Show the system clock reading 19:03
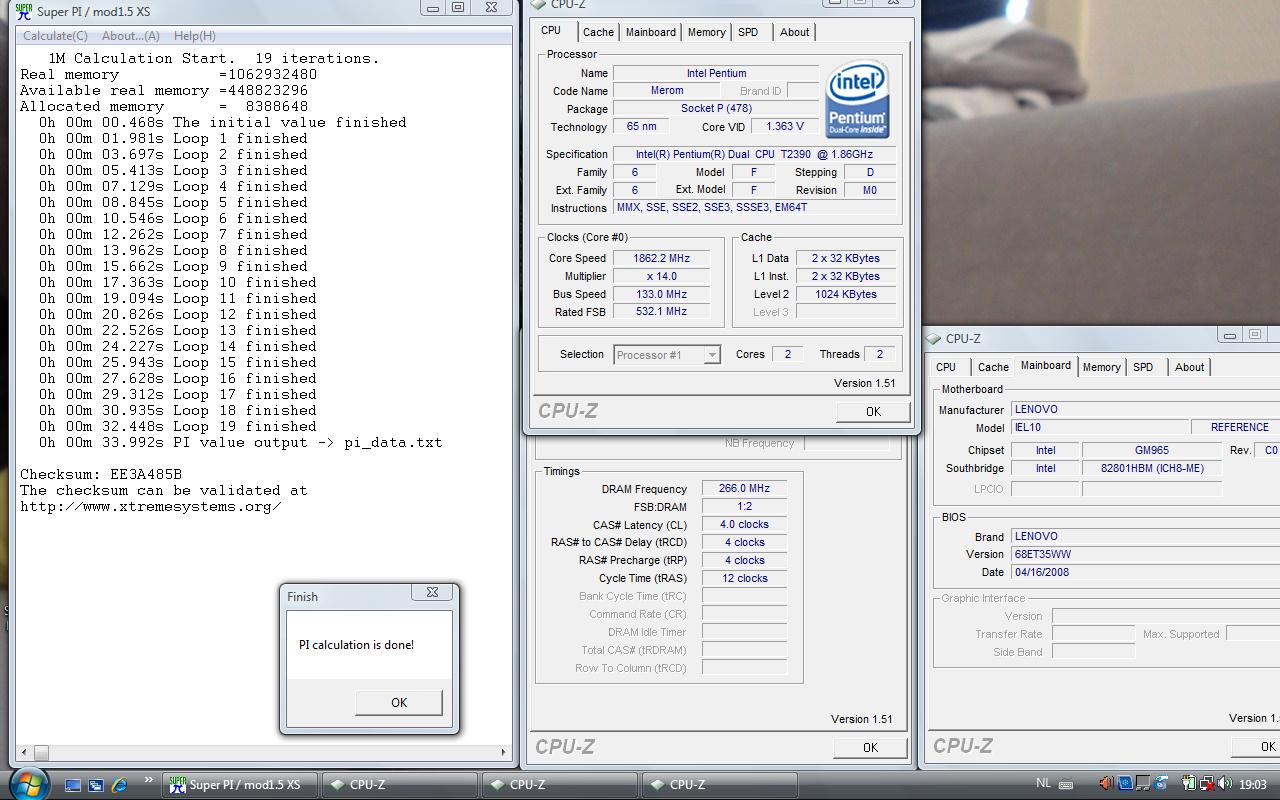 (1252, 784)
